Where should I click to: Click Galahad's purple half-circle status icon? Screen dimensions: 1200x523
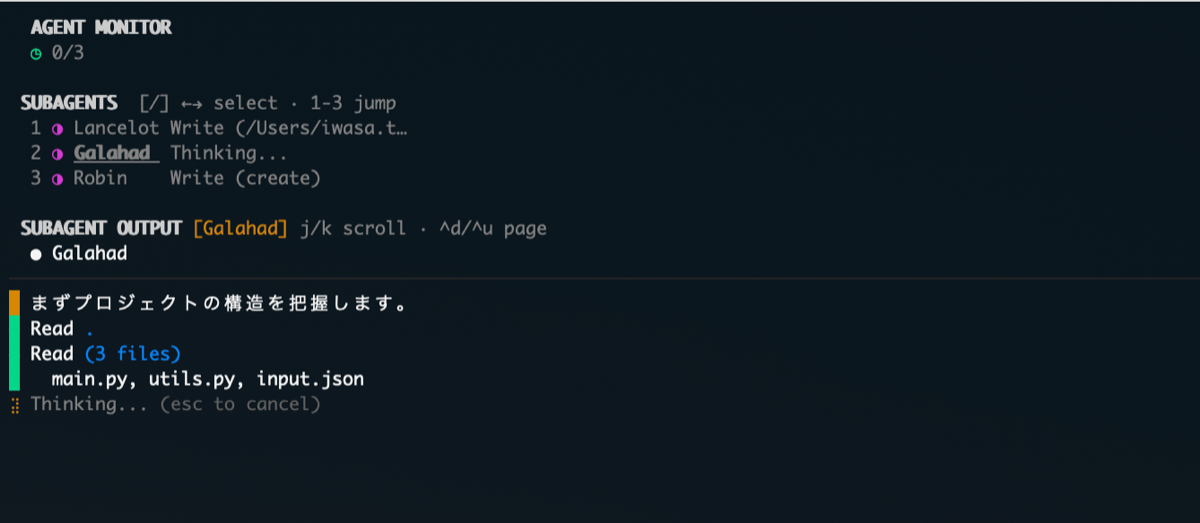pos(57,154)
